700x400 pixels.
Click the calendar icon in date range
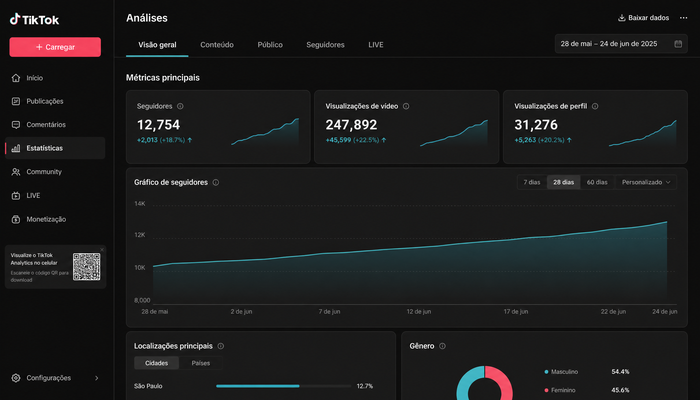678,44
